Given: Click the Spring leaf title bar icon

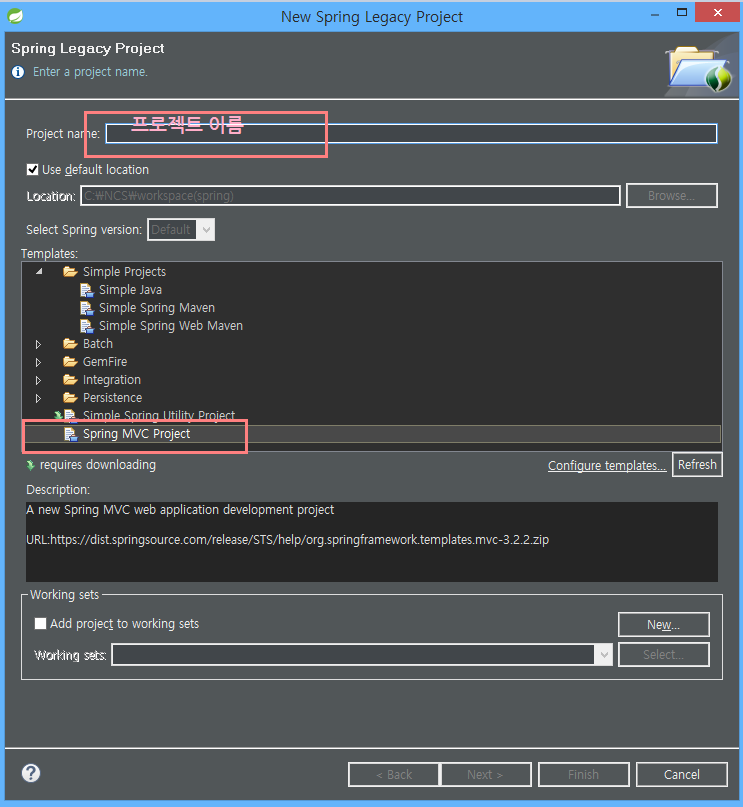Looking at the screenshot, I should tap(15, 16).
